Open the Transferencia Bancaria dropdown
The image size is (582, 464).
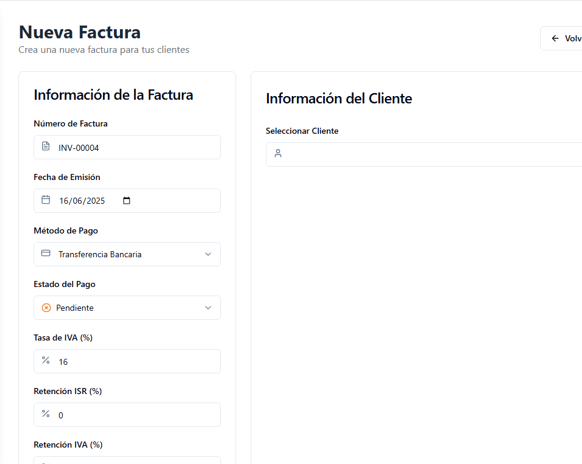point(127,254)
